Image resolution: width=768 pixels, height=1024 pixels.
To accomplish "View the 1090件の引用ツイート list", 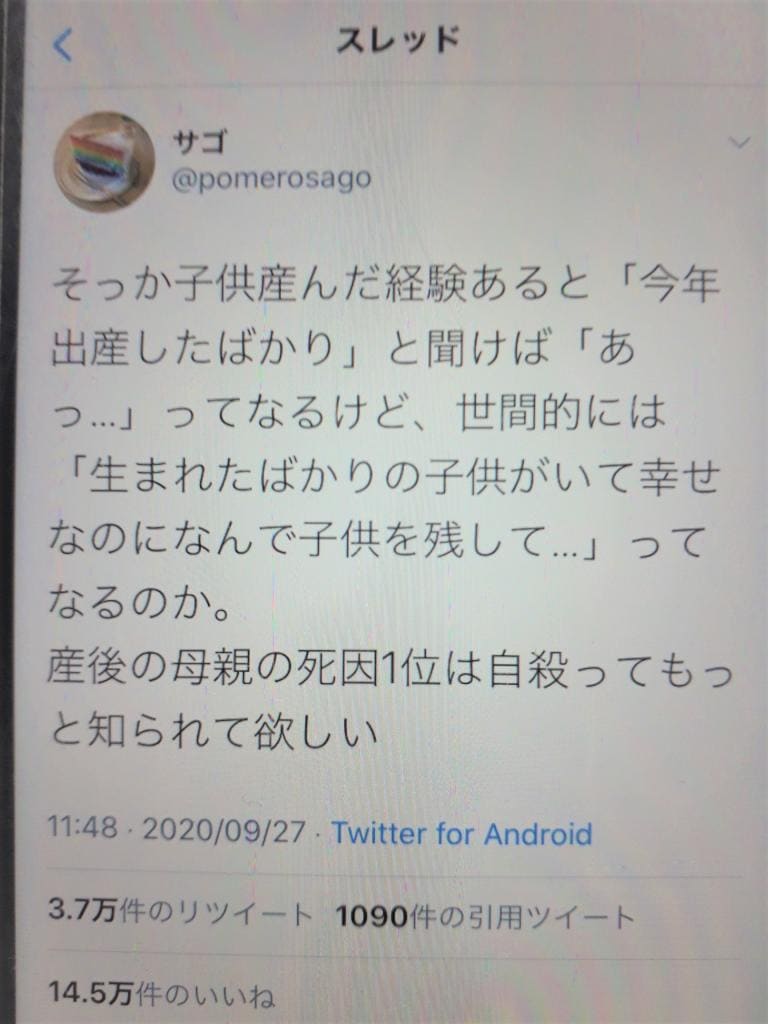I will click(x=485, y=916).
